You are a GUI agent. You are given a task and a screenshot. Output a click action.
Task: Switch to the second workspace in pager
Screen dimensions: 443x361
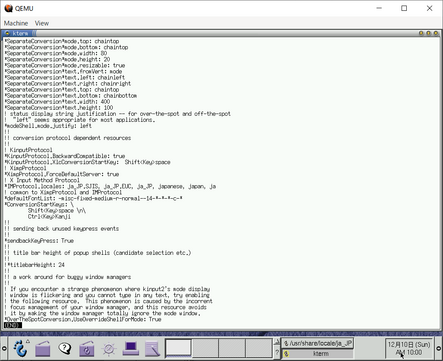click(x=205, y=348)
